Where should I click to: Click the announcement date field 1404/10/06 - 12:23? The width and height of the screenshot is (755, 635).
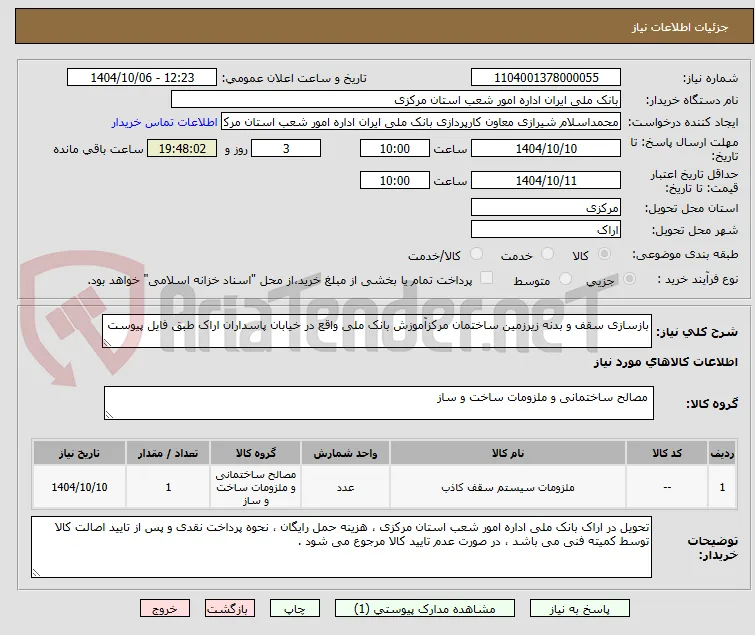coord(142,78)
